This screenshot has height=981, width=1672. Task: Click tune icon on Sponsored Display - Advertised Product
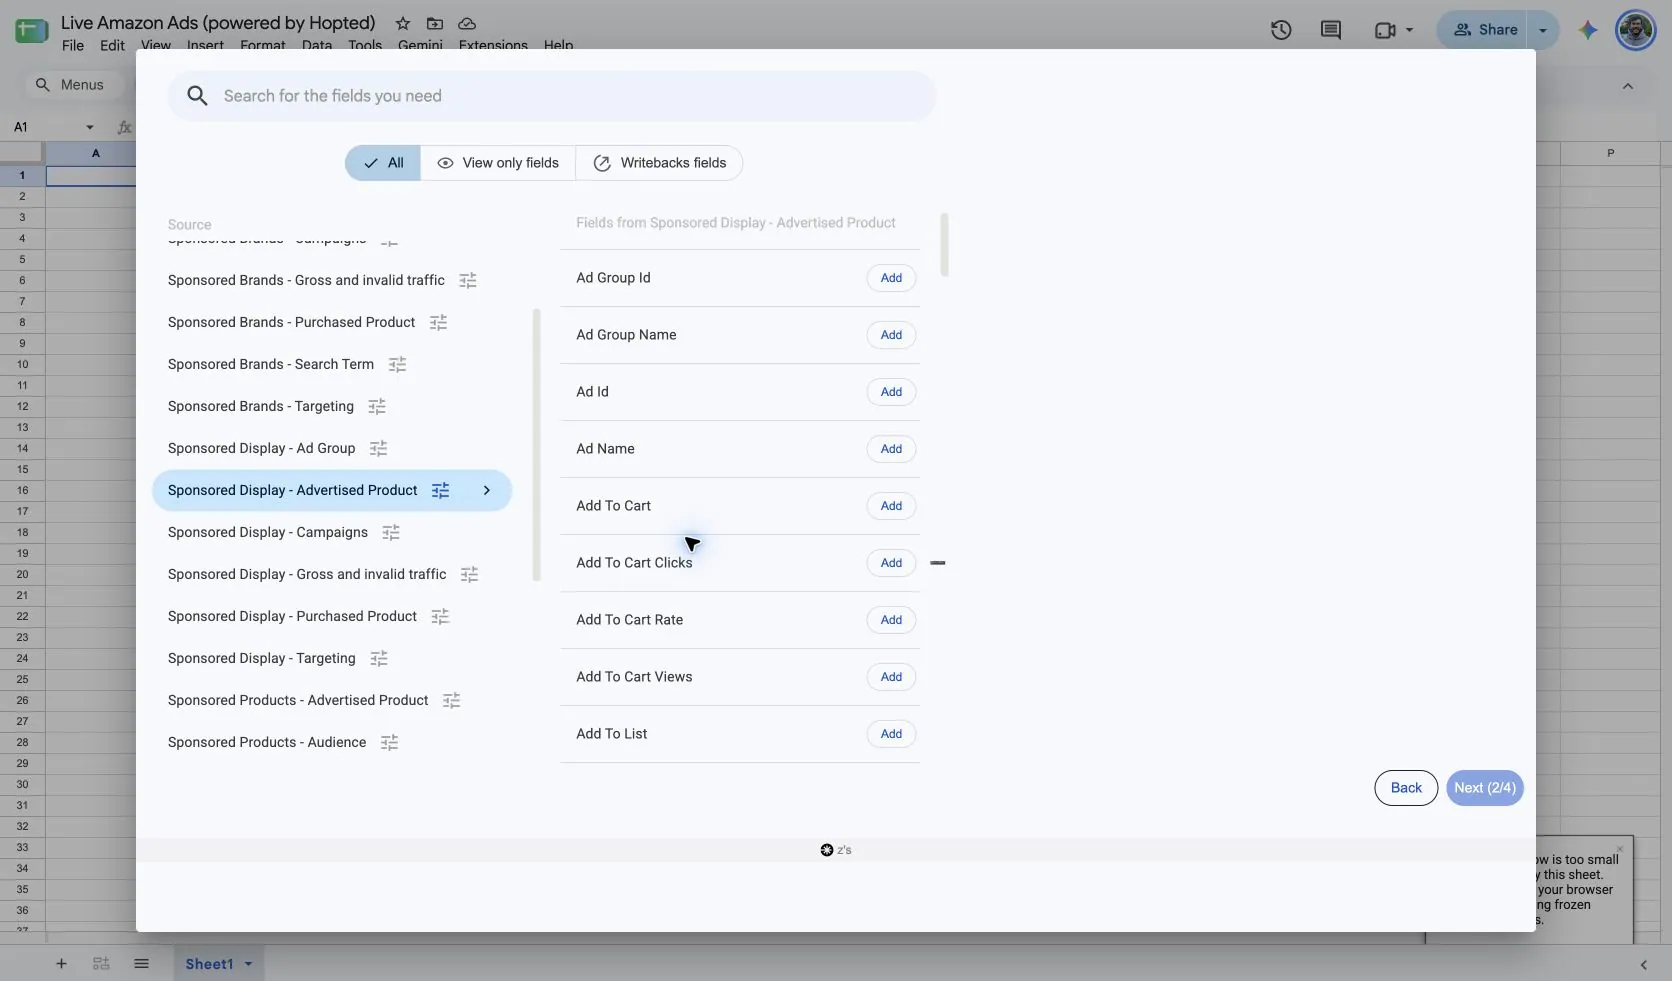tap(440, 491)
